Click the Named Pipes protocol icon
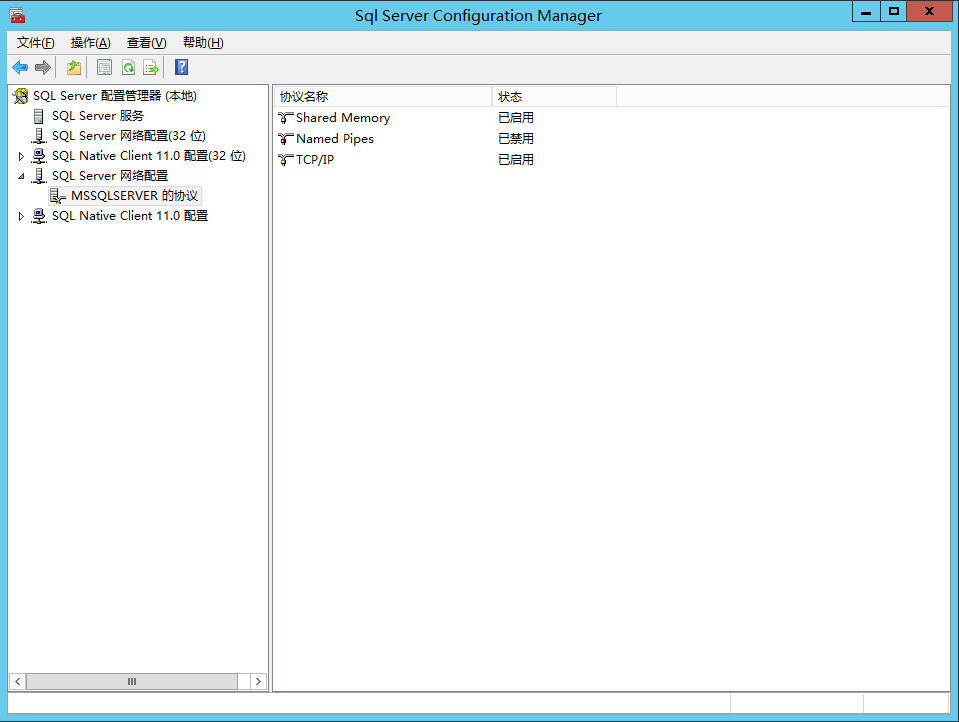This screenshot has height=722, width=959. pos(286,139)
